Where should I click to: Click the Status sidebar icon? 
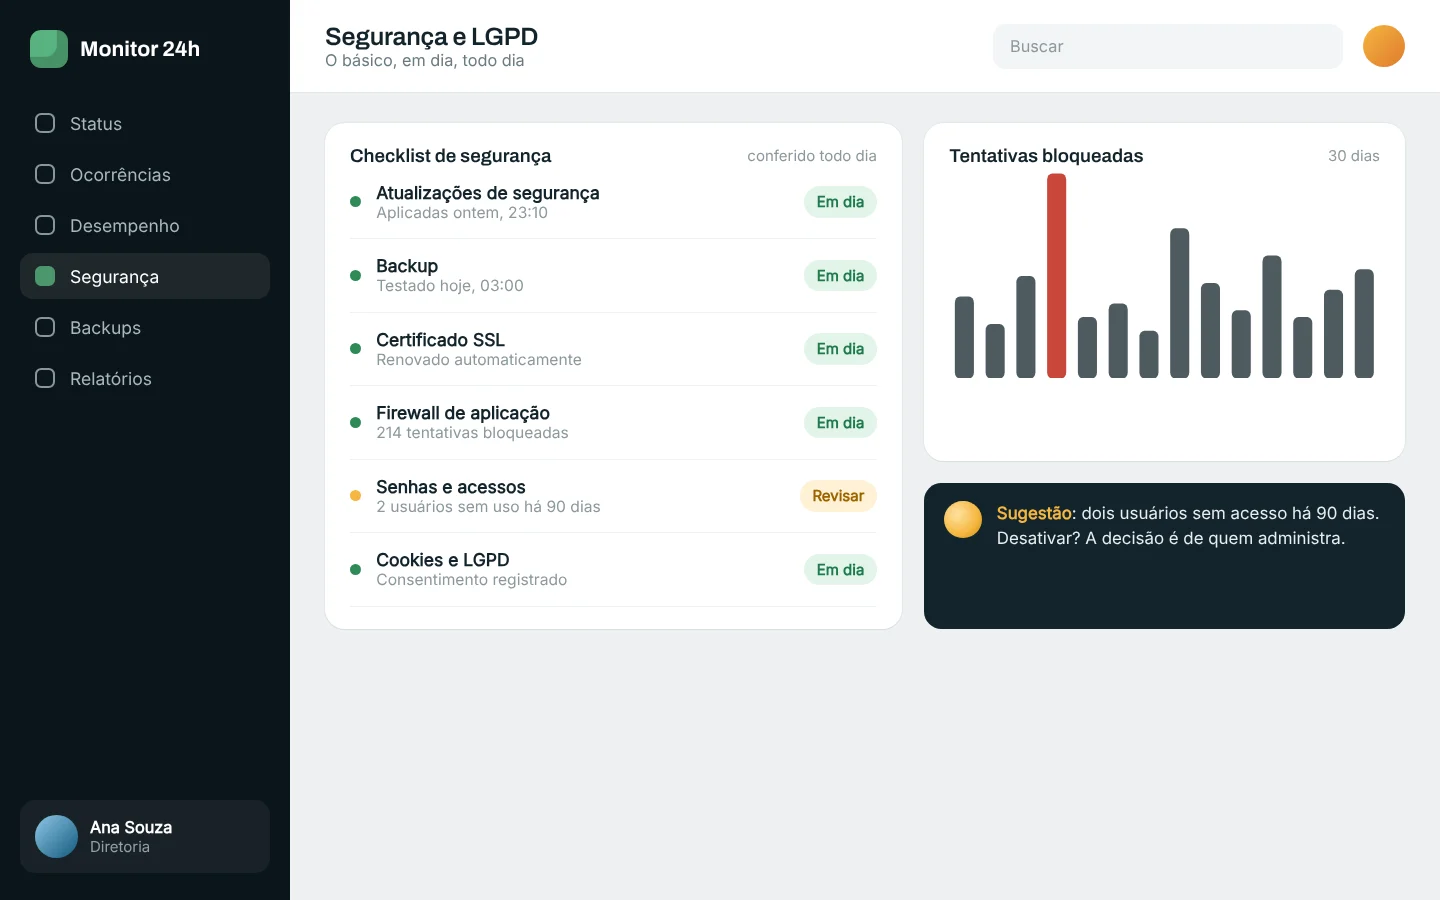pos(45,123)
